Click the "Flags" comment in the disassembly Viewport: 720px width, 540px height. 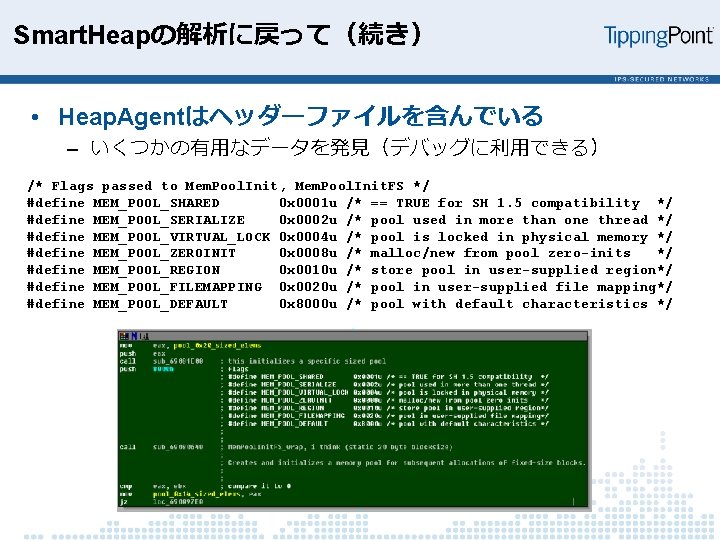(238, 369)
